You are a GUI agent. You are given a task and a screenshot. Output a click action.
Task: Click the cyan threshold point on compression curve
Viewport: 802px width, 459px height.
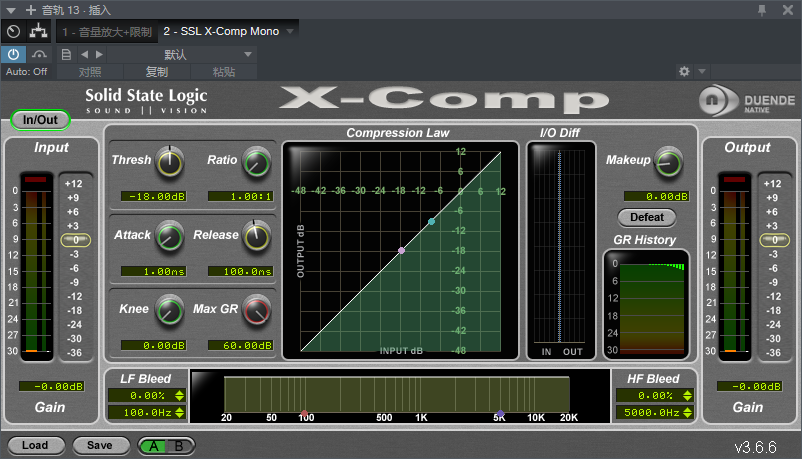coord(432,222)
